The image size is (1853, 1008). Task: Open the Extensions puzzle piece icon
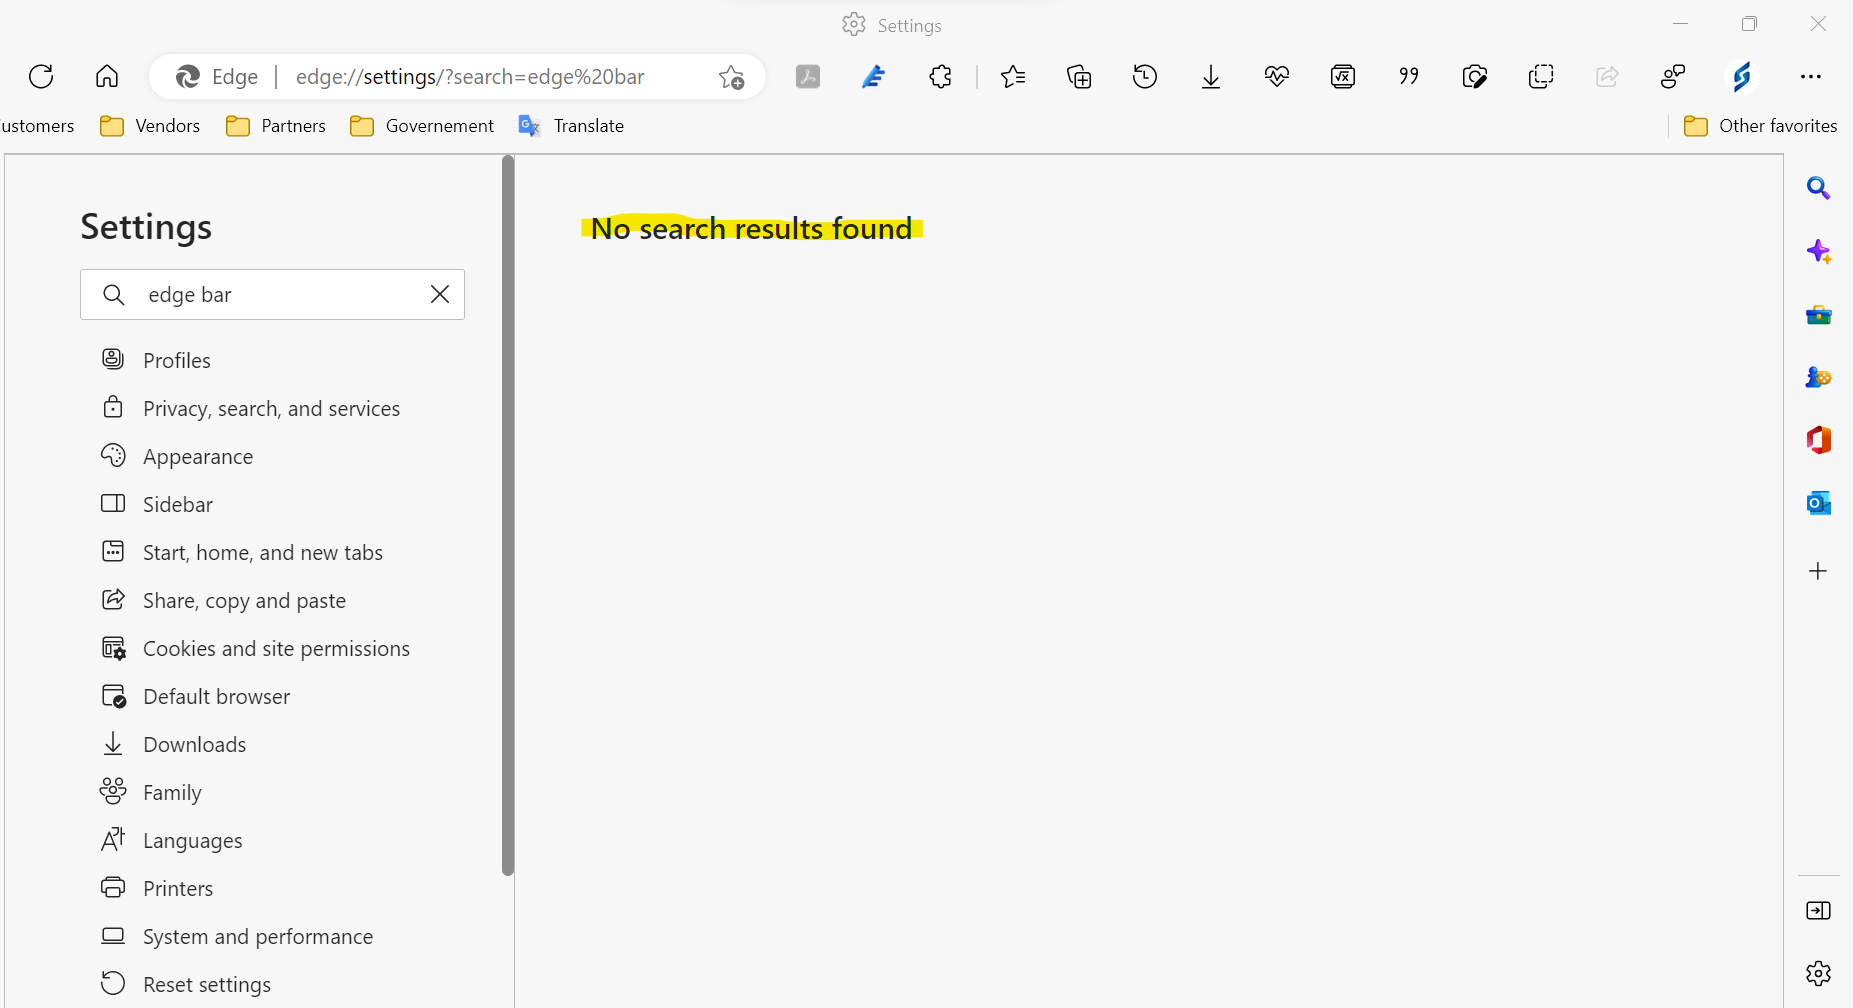tap(940, 77)
